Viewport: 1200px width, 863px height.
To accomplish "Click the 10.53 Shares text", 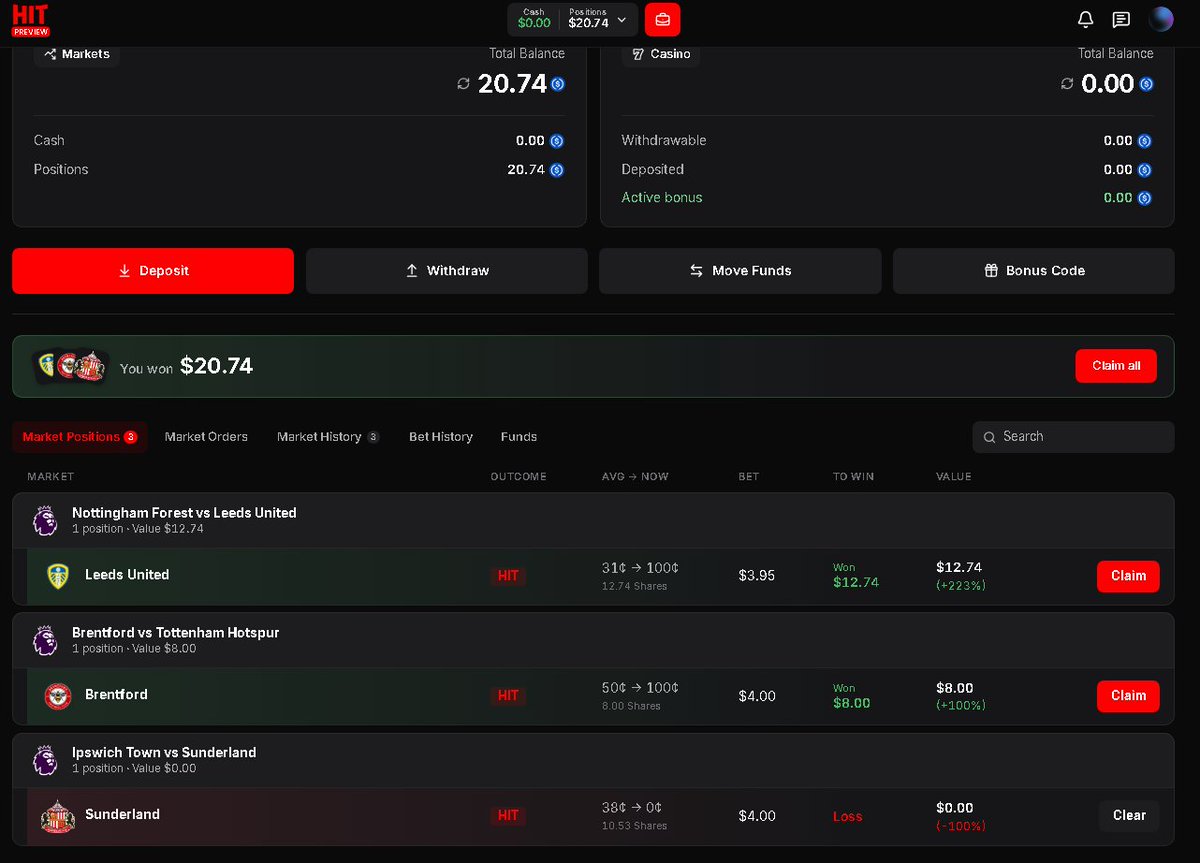I will point(634,827).
